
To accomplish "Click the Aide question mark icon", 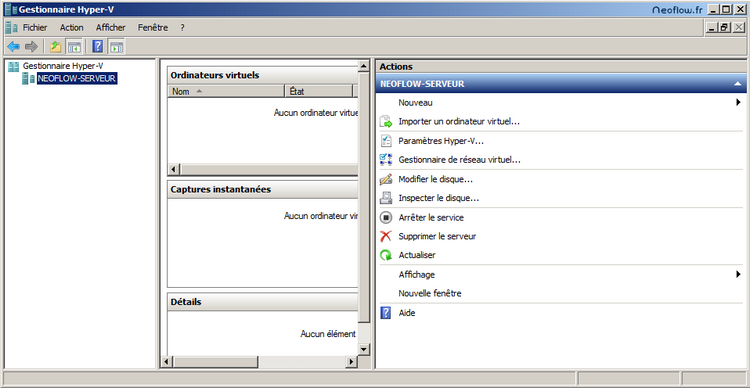I will coord(386,313).
